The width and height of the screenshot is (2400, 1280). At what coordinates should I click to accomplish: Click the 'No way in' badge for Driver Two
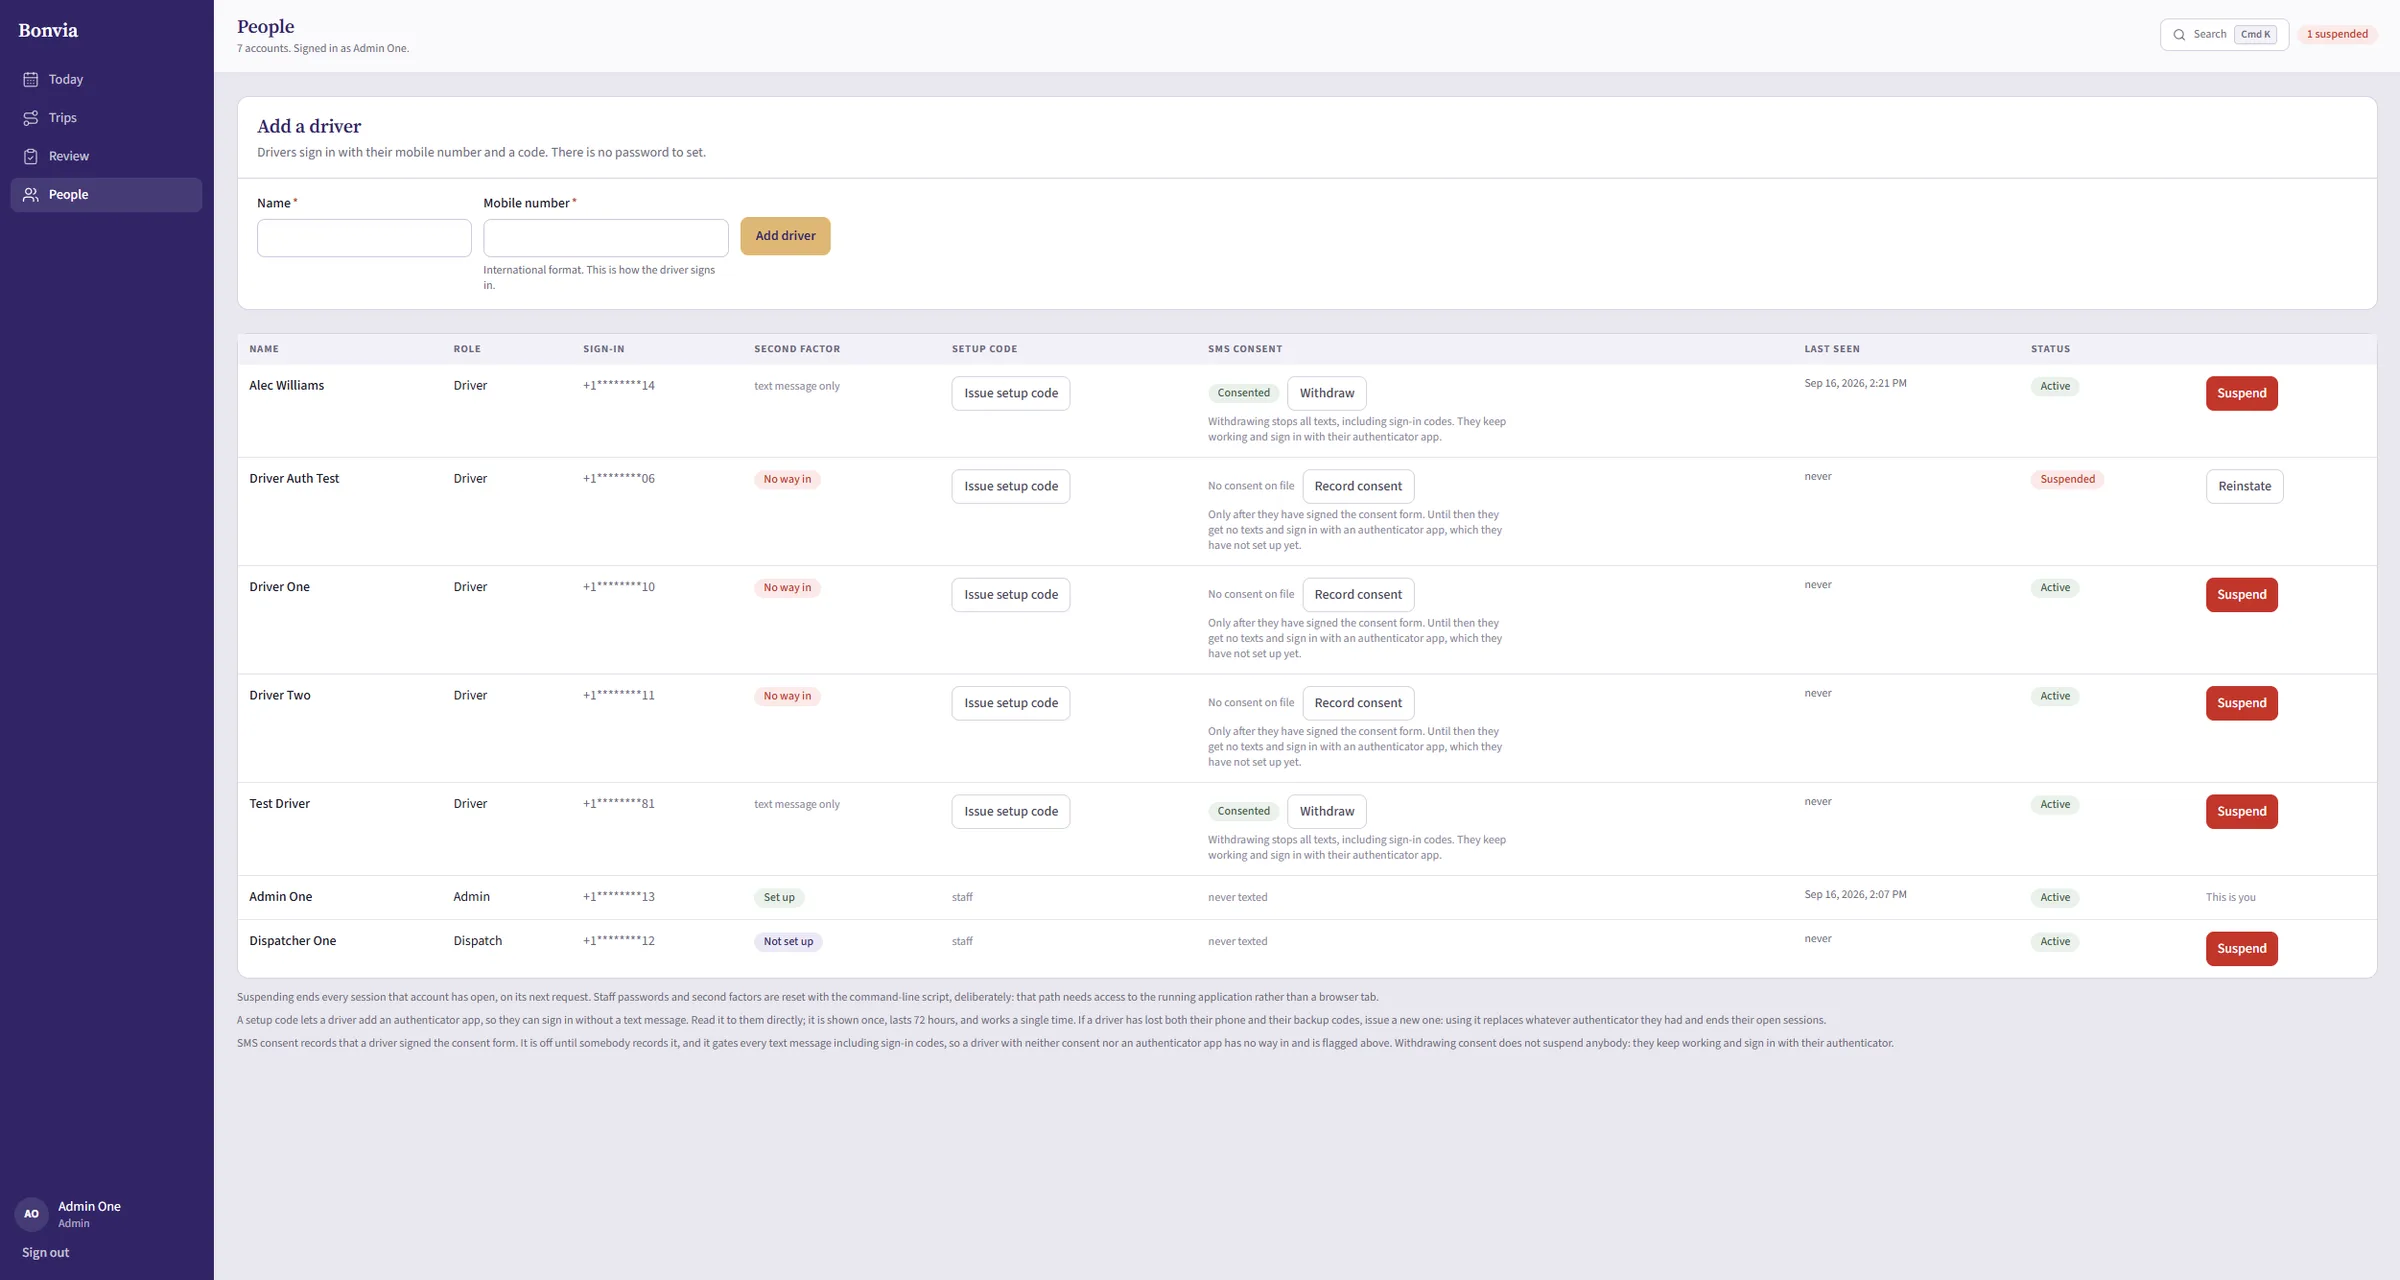pos(787,696)
